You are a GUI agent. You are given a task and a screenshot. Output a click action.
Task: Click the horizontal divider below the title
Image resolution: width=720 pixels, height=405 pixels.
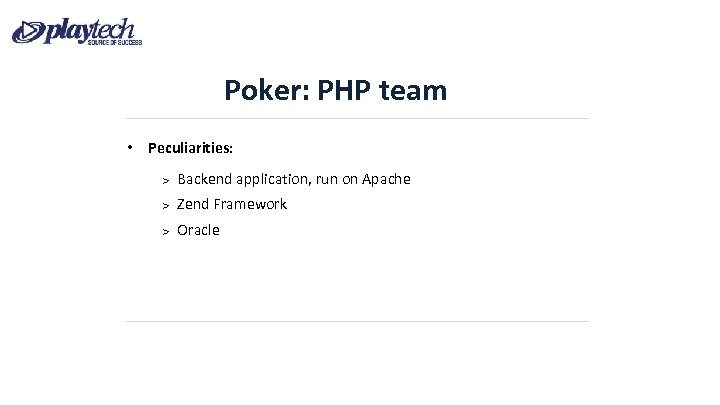click(x=357, y=119)
